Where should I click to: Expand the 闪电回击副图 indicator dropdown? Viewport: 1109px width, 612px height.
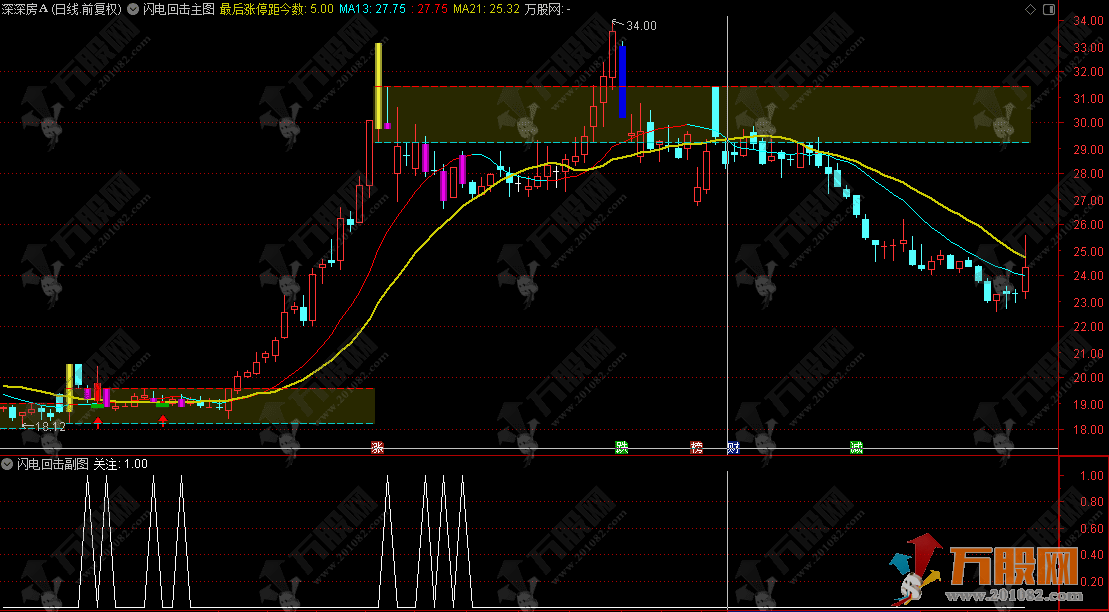(x=8, y=464)
